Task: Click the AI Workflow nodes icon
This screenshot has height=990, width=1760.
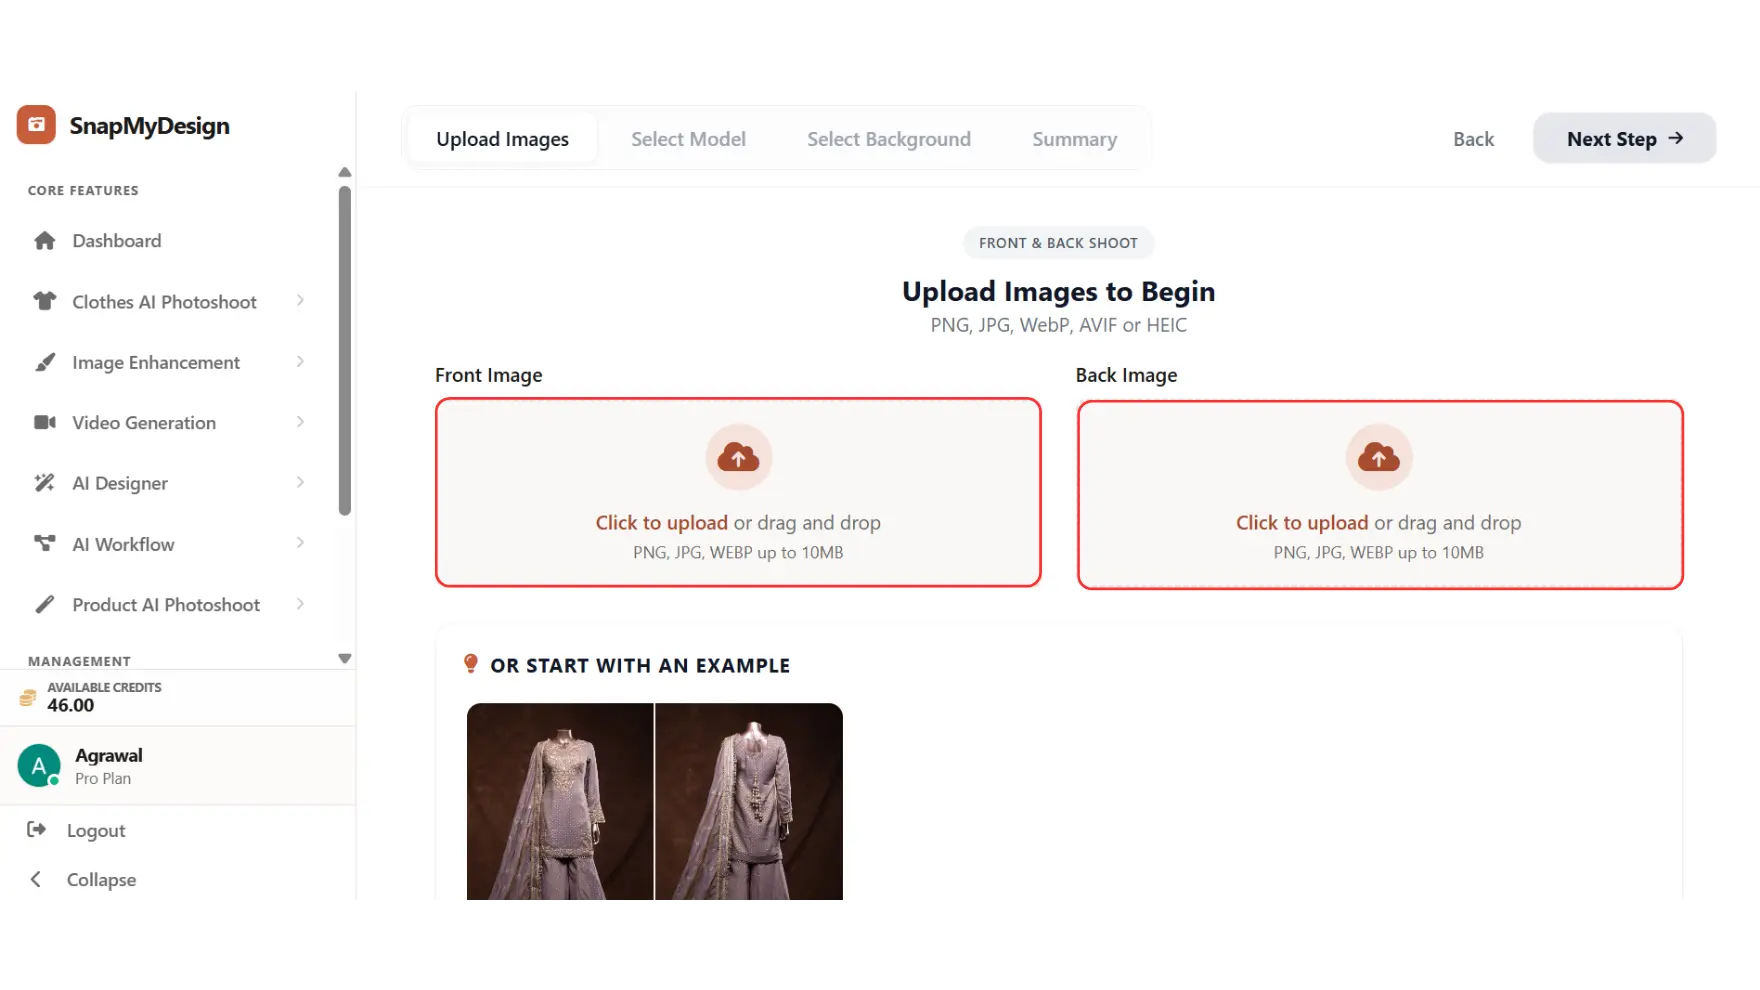Action: (45, 543)
